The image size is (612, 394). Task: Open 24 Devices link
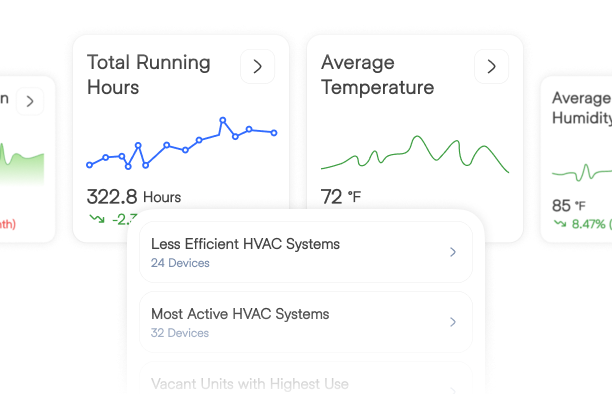click(x=180, y=263)
